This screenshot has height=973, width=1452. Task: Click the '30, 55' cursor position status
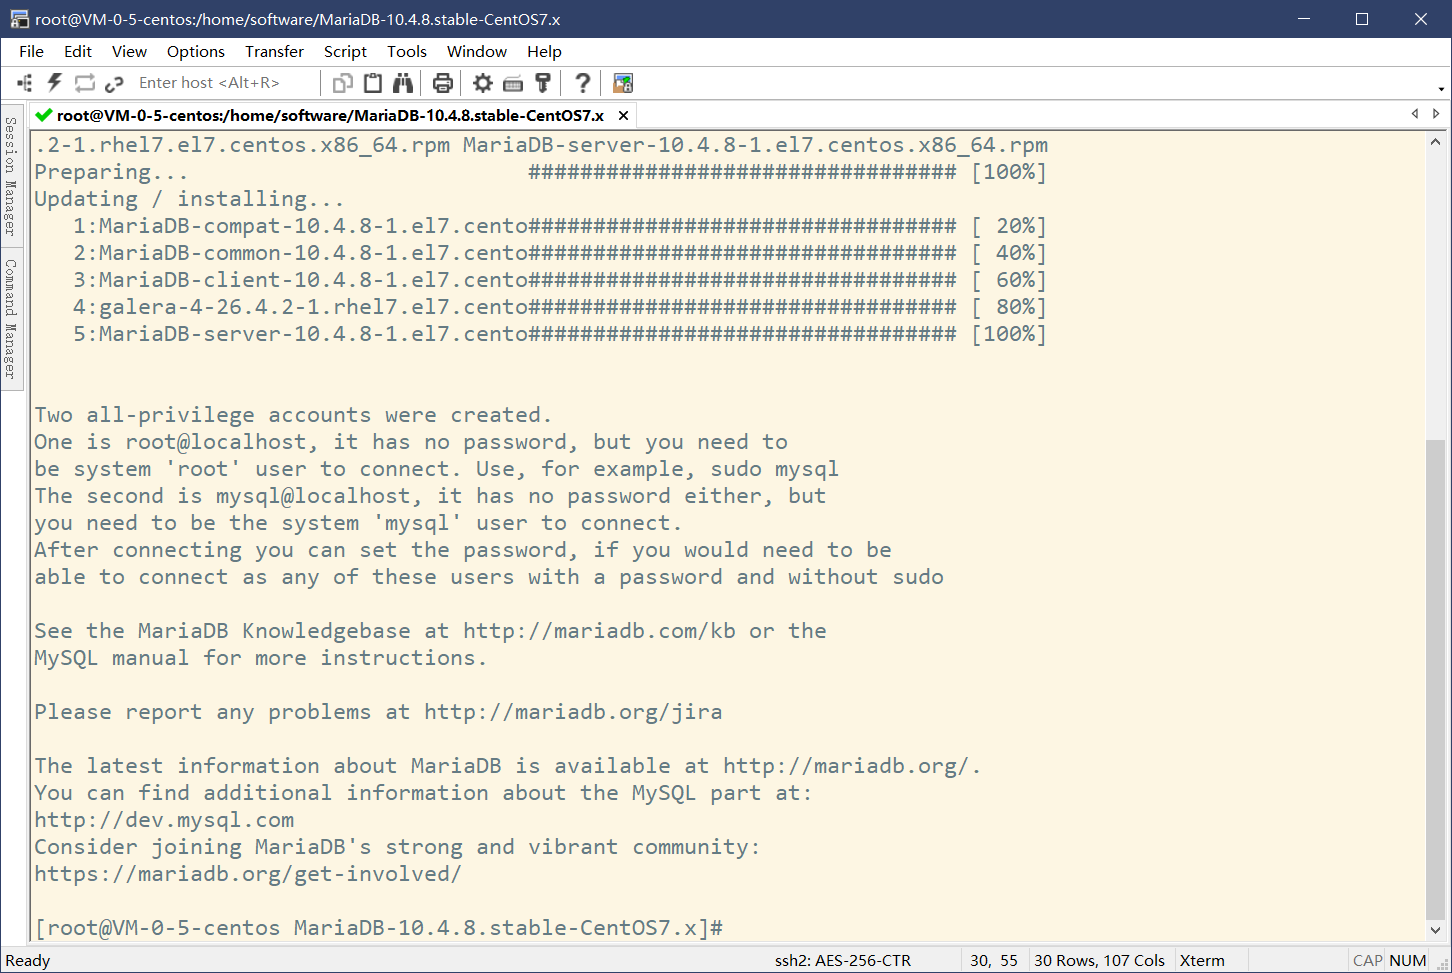click(x=994, y=961)
